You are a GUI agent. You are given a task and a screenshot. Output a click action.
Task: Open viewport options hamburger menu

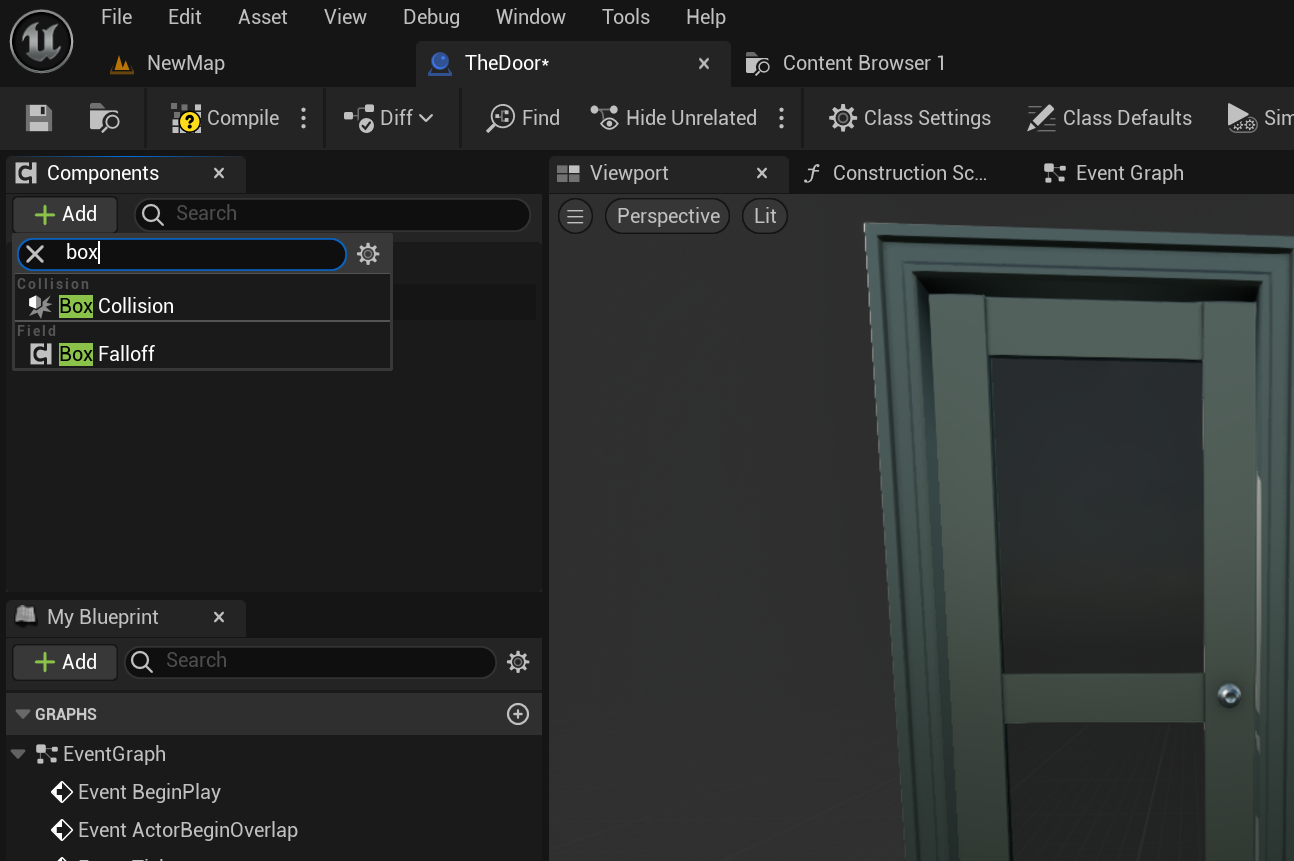[x=575, y=216]
